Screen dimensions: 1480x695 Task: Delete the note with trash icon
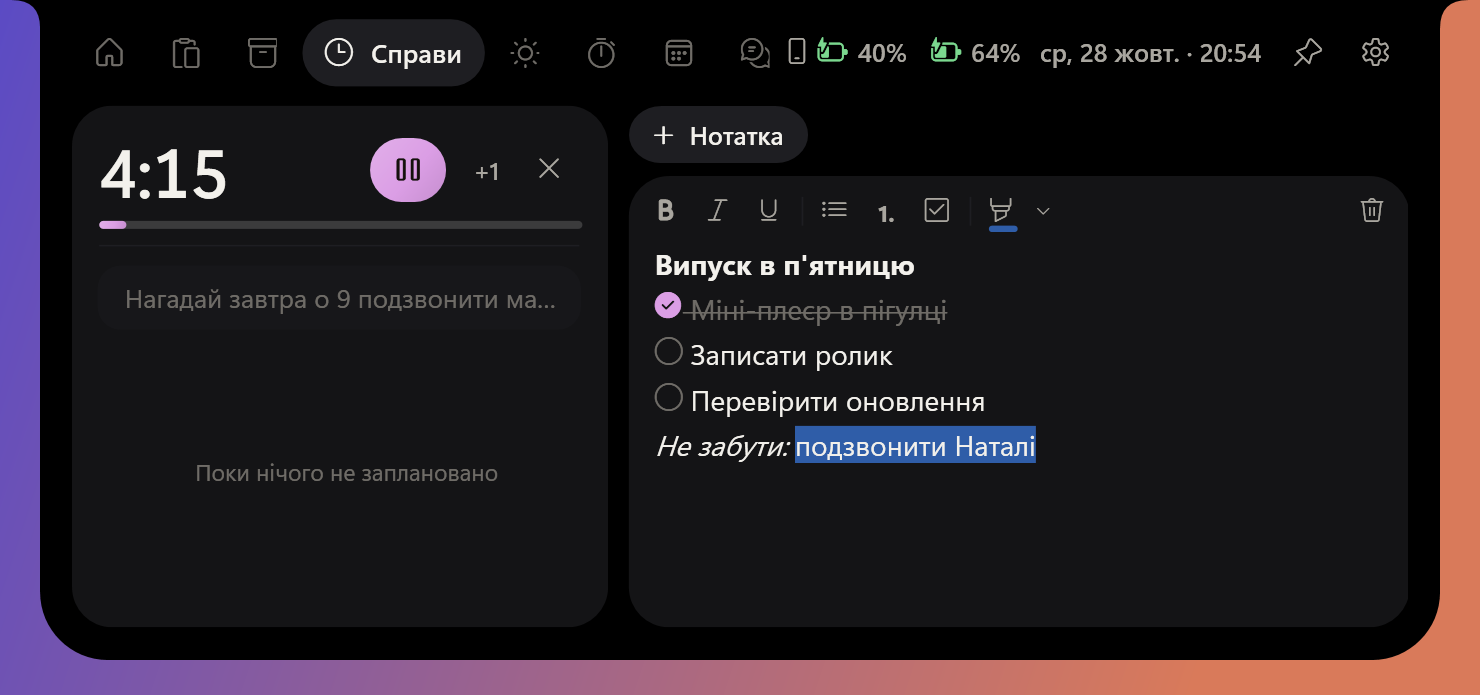pos(1372,210)
